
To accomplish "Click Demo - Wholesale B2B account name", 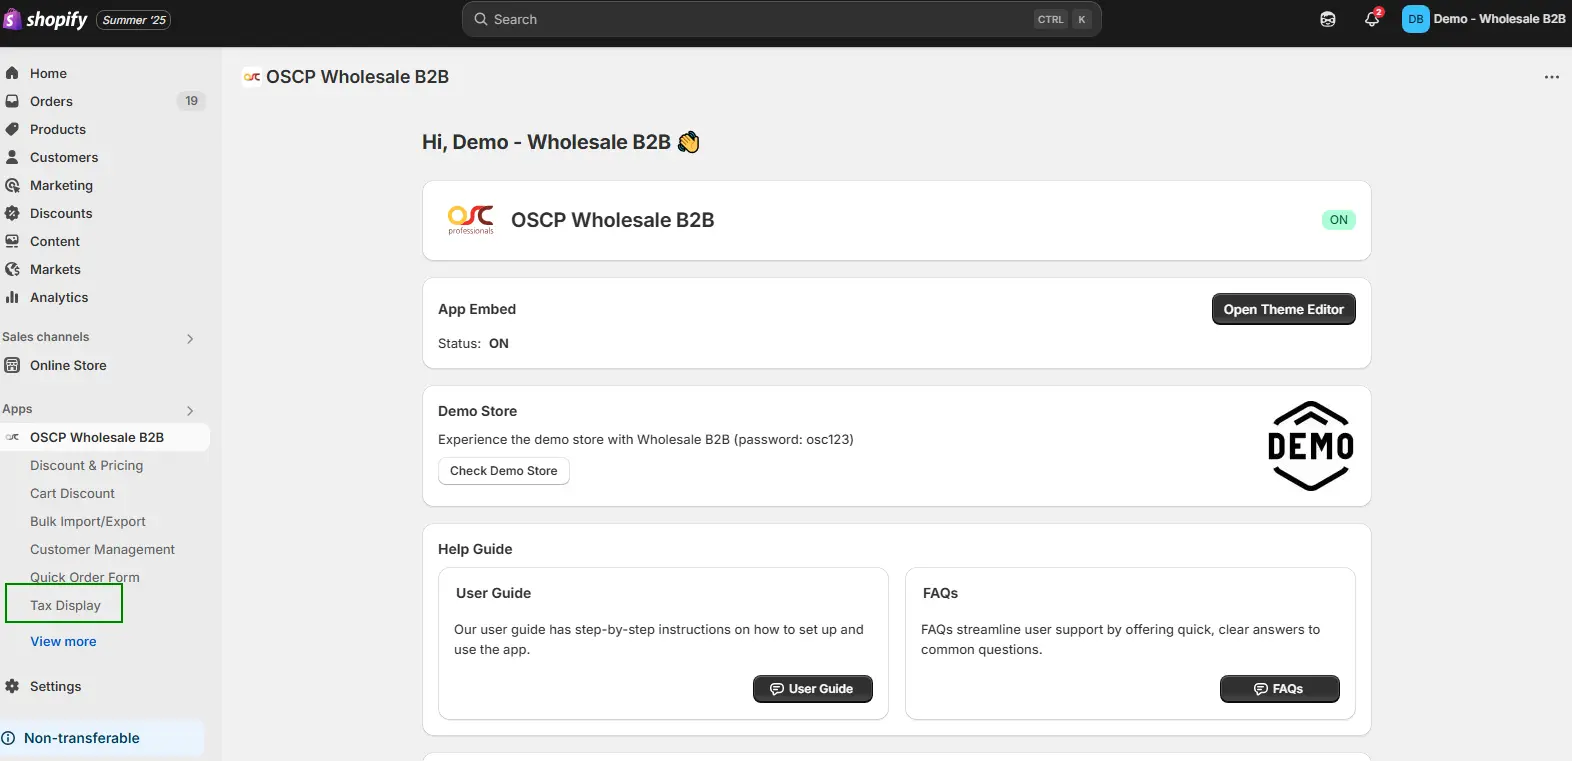I will point(1499,19).
